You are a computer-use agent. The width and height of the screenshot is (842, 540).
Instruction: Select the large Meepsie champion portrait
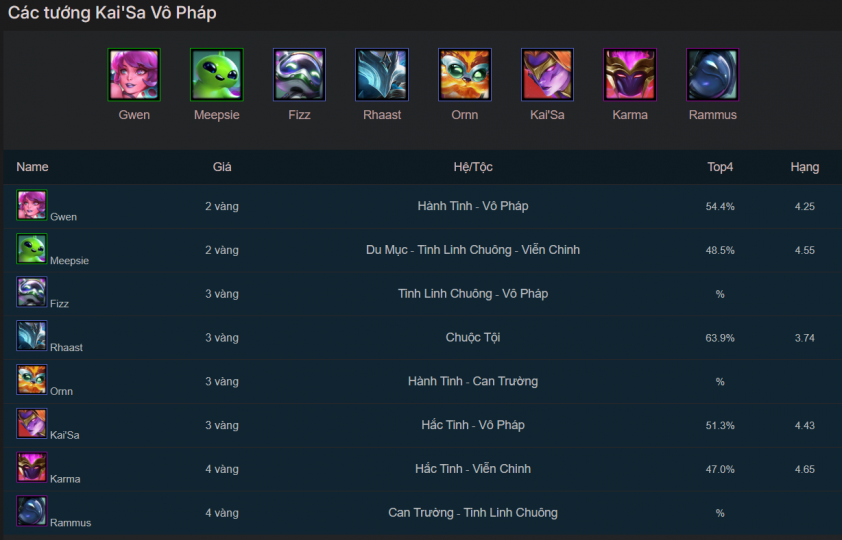click(x=216, y=75)
